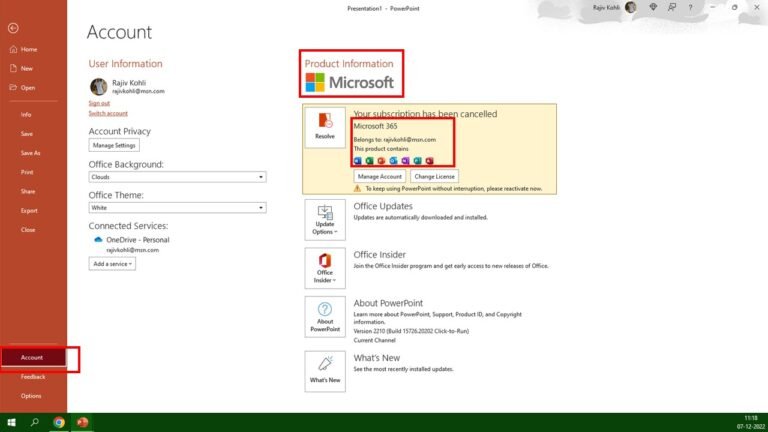The image size is (768, 432).
Task: Choose Save As from the sidebar
Action: 30,153
